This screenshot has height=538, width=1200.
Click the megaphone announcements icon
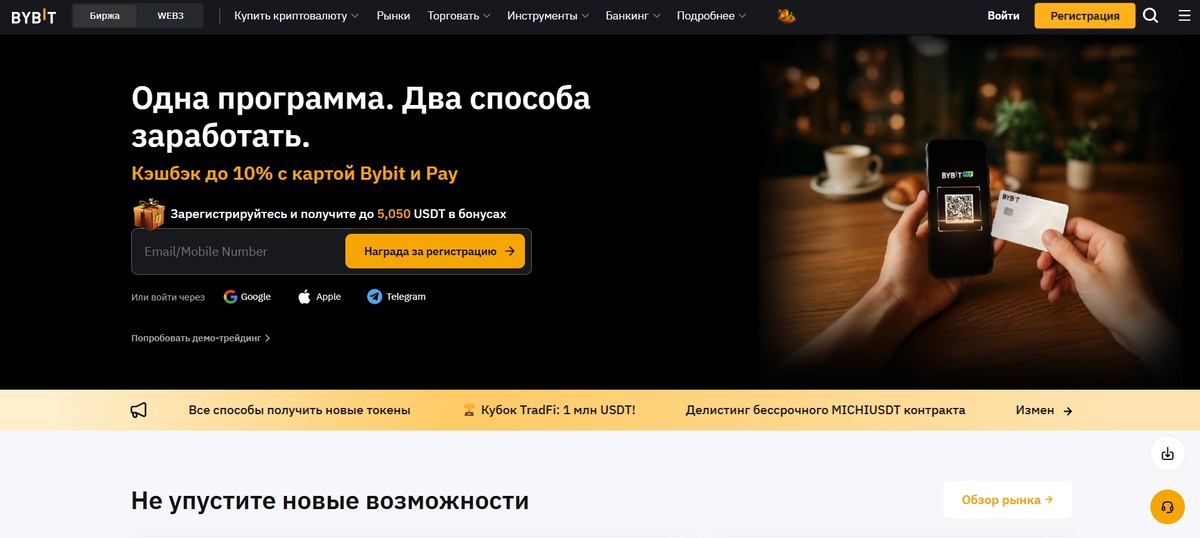[x=139, y=410]
